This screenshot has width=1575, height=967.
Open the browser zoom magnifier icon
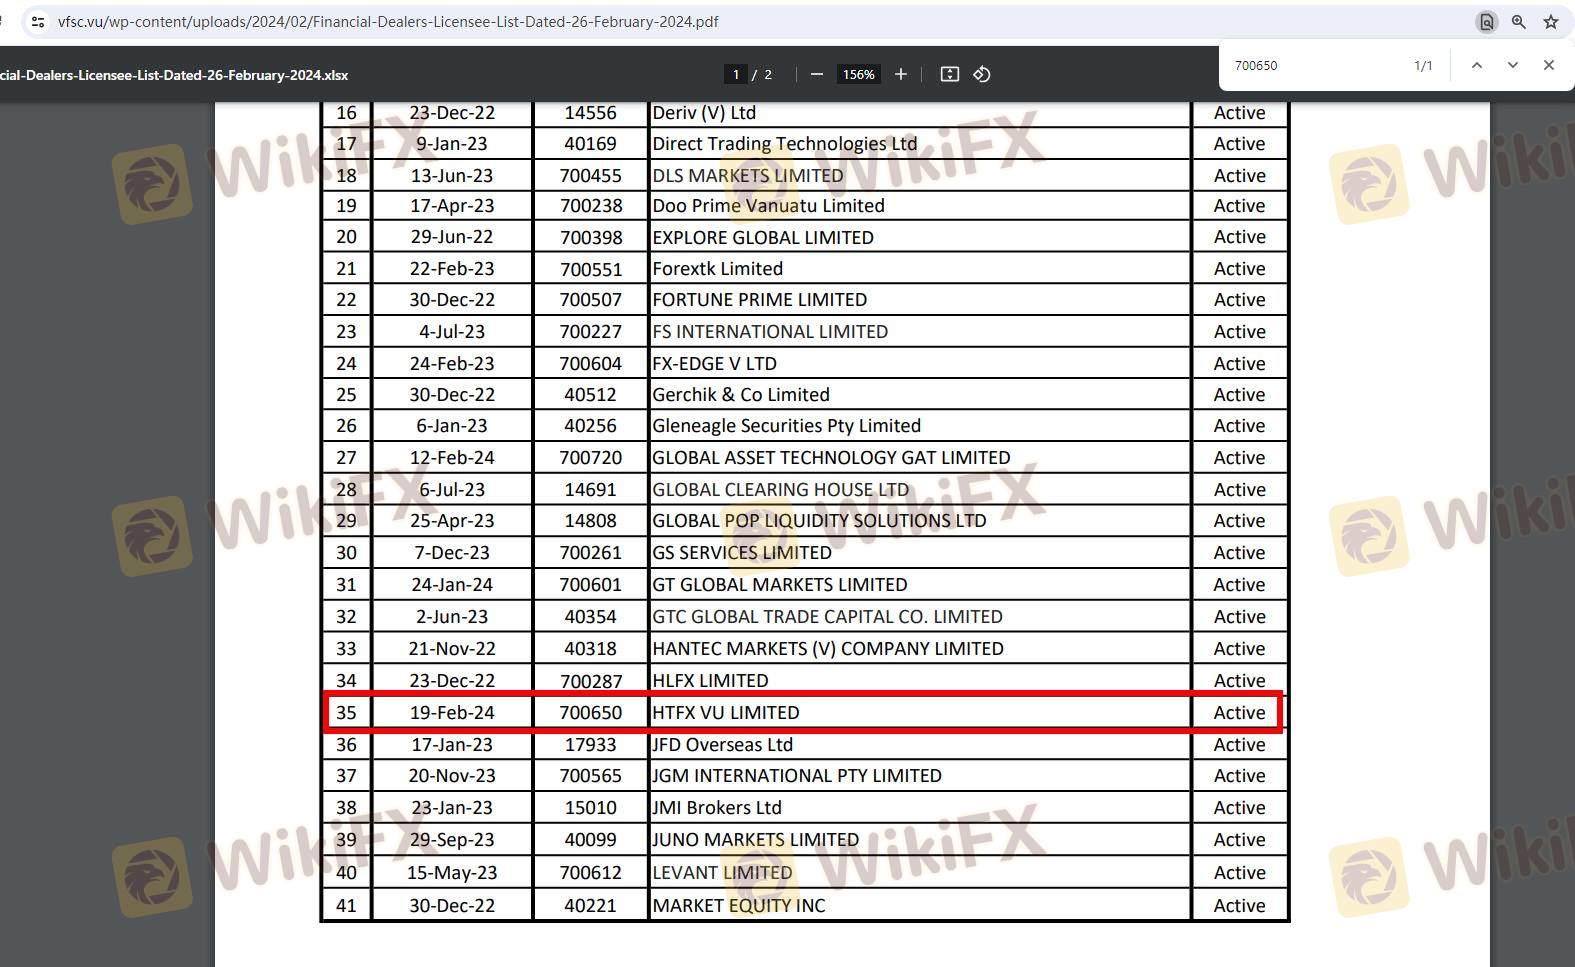point(1518,22)
